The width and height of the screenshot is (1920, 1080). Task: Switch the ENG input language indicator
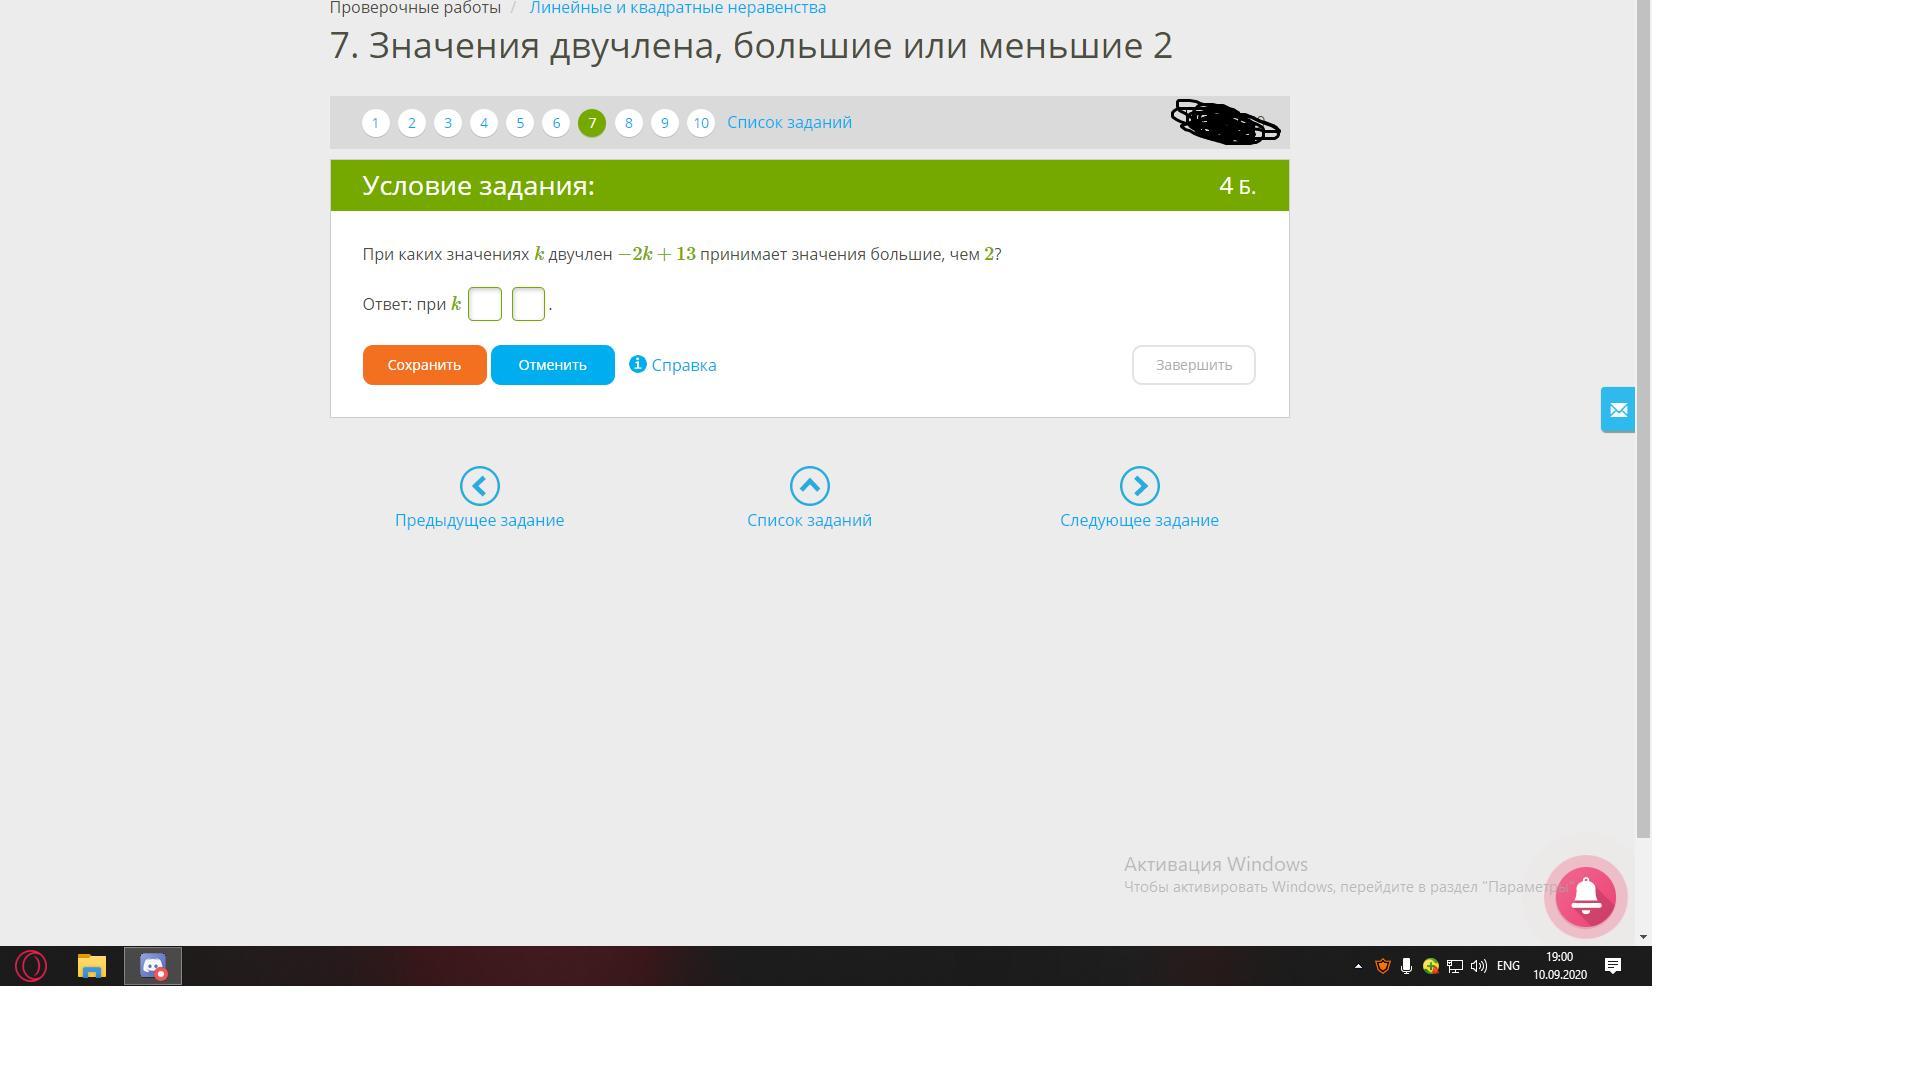[x=1508, y=966]
